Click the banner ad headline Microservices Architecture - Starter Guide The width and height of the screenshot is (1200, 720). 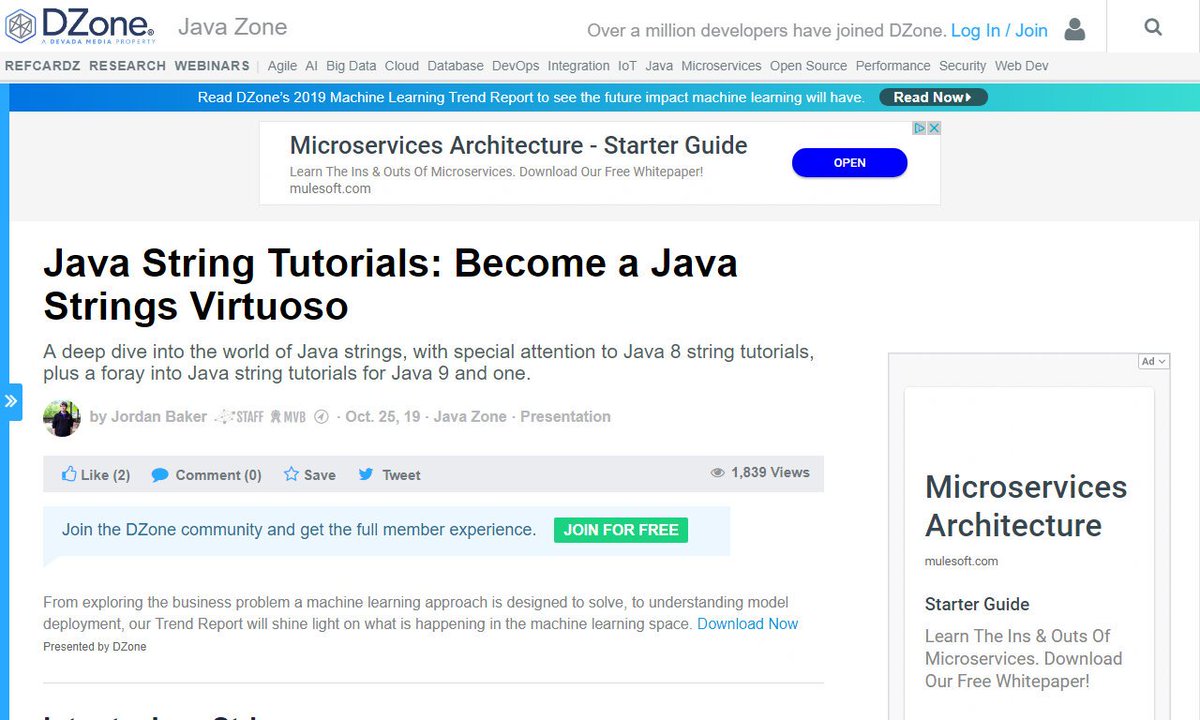pyautogui.click(x=518, y=145)
